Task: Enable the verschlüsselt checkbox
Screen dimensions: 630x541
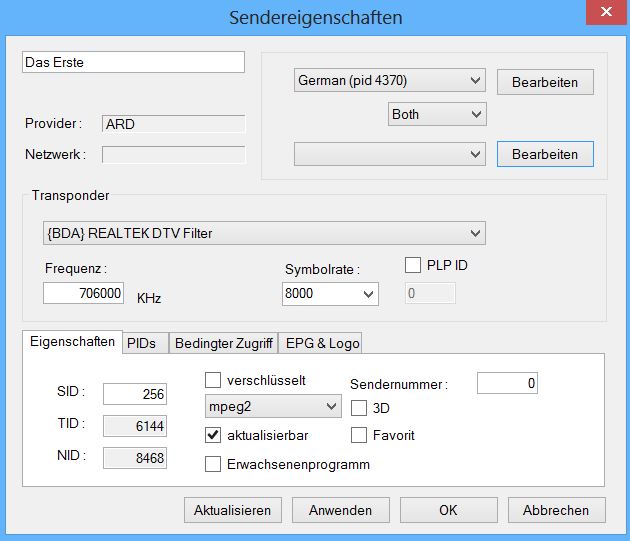Action: tap(213, 380)
